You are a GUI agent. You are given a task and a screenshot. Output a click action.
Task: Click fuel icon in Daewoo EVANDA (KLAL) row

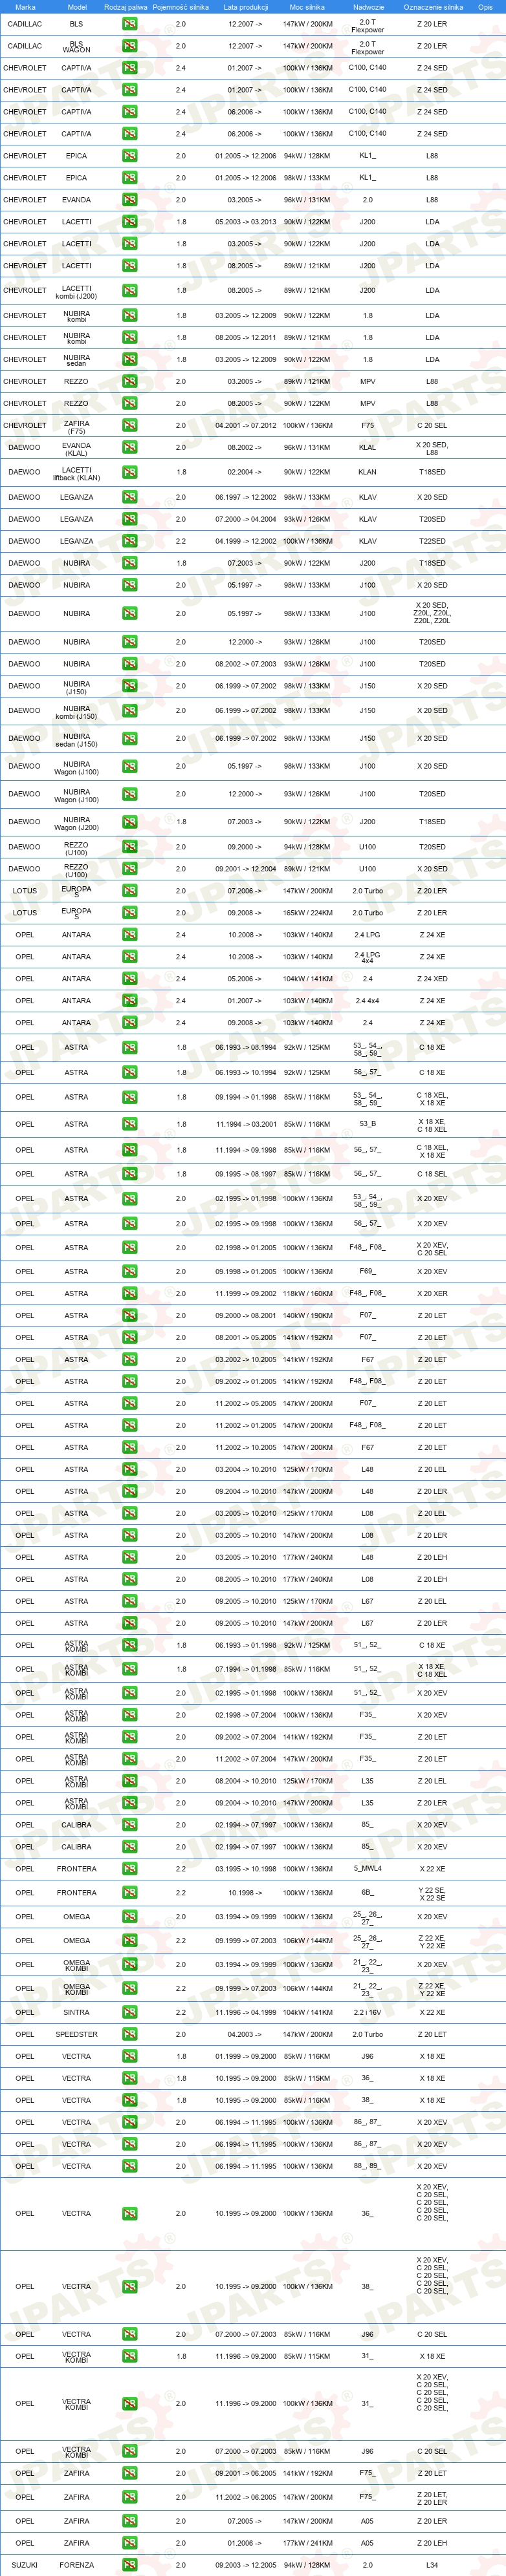(x=130, y=448)
